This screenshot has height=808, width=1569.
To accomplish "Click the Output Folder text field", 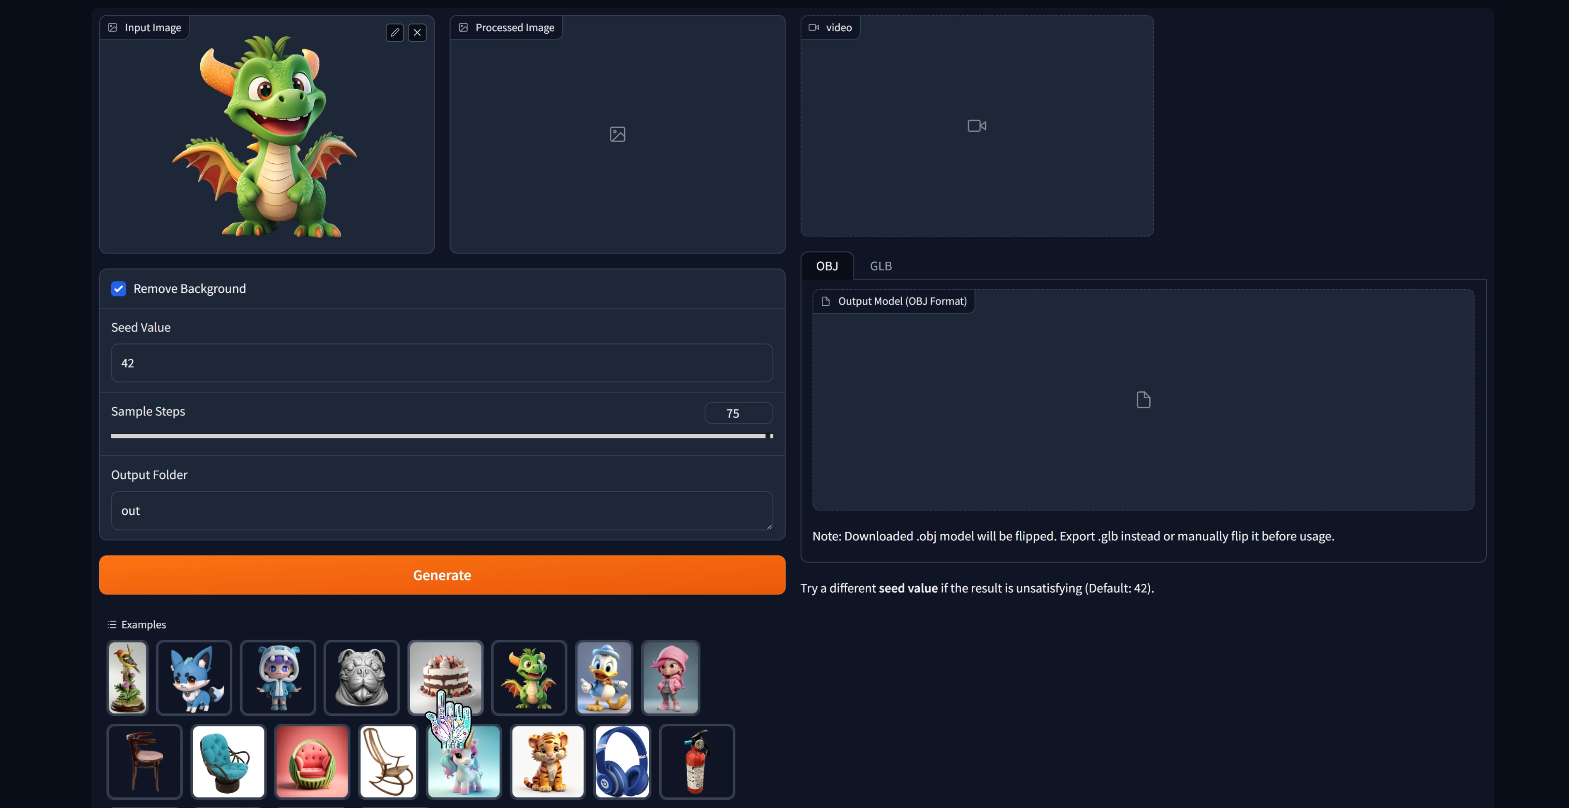I will pyautogui.click(x=442, y=511).
